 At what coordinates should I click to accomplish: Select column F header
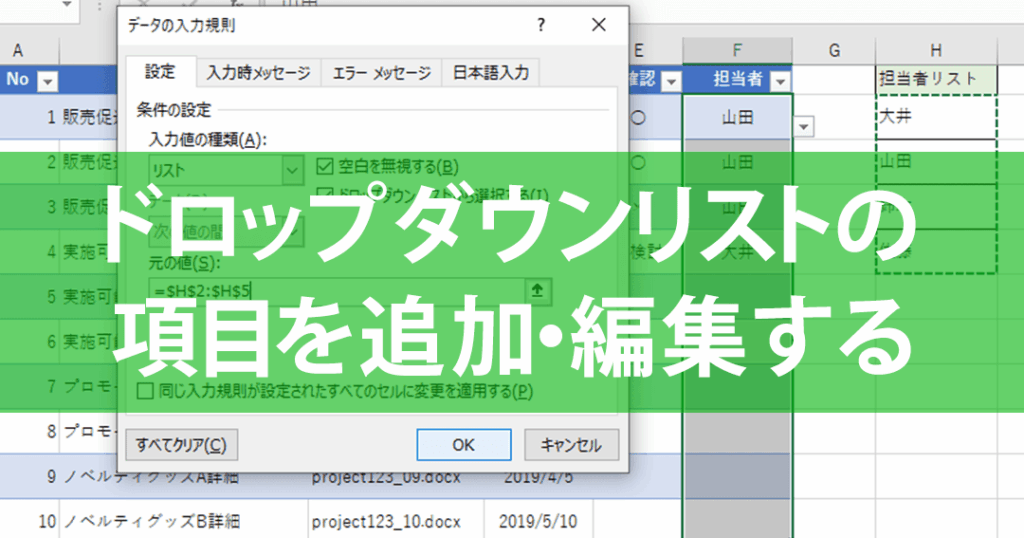tap(737, 50)
